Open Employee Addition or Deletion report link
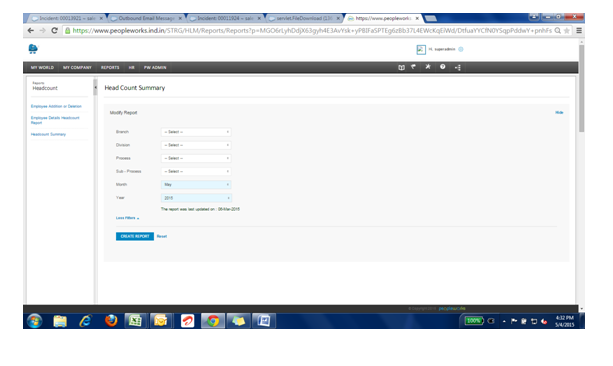The image size is (613, 366). [x=56, y=106]
